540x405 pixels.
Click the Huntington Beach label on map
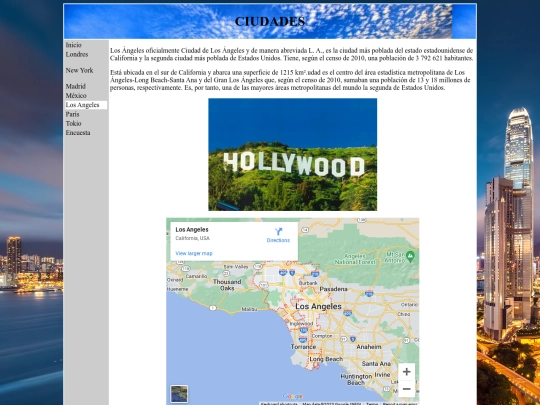point(356,380)
